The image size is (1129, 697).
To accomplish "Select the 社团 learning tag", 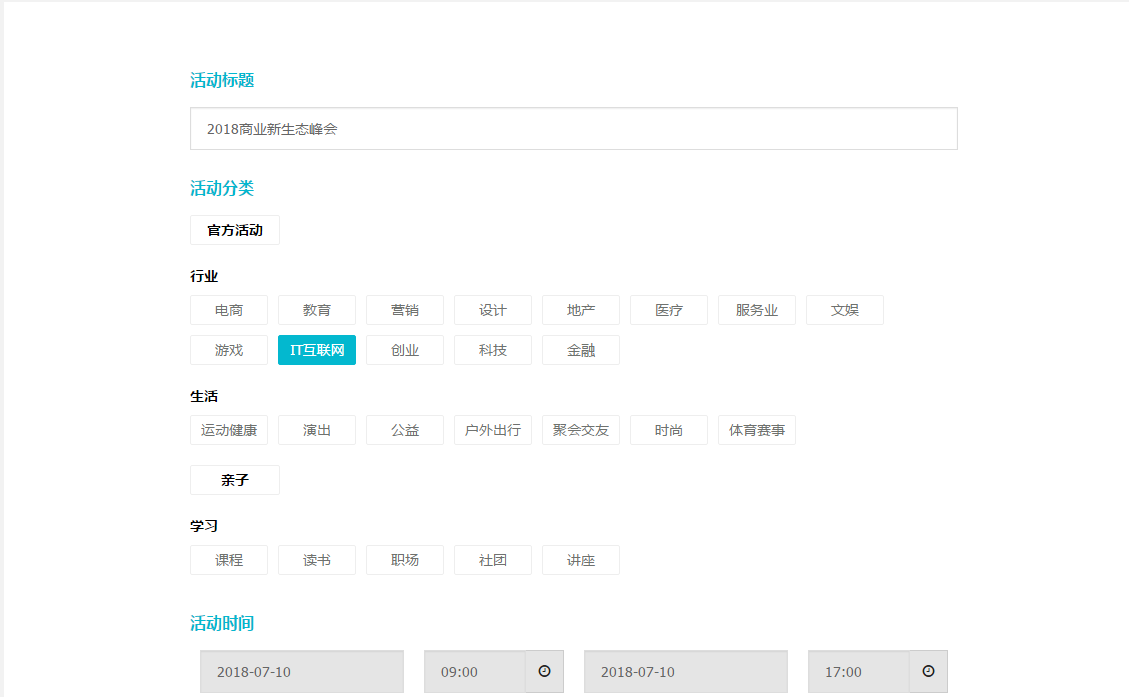I will (x=492, y=560).
